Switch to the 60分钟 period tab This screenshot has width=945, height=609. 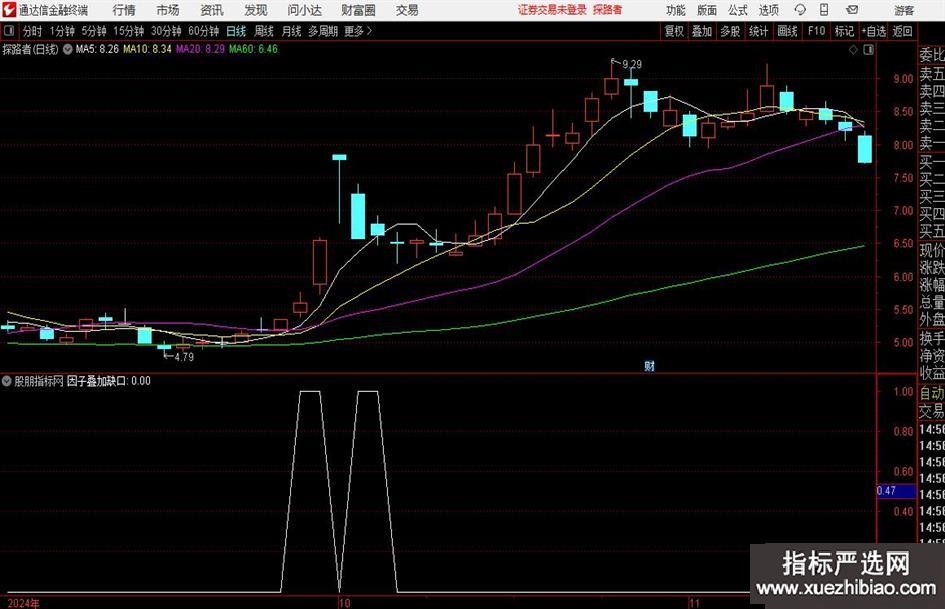204,31
